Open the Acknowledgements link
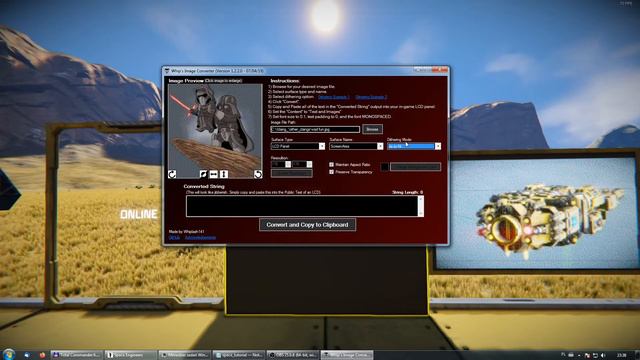 click(200, 238)
